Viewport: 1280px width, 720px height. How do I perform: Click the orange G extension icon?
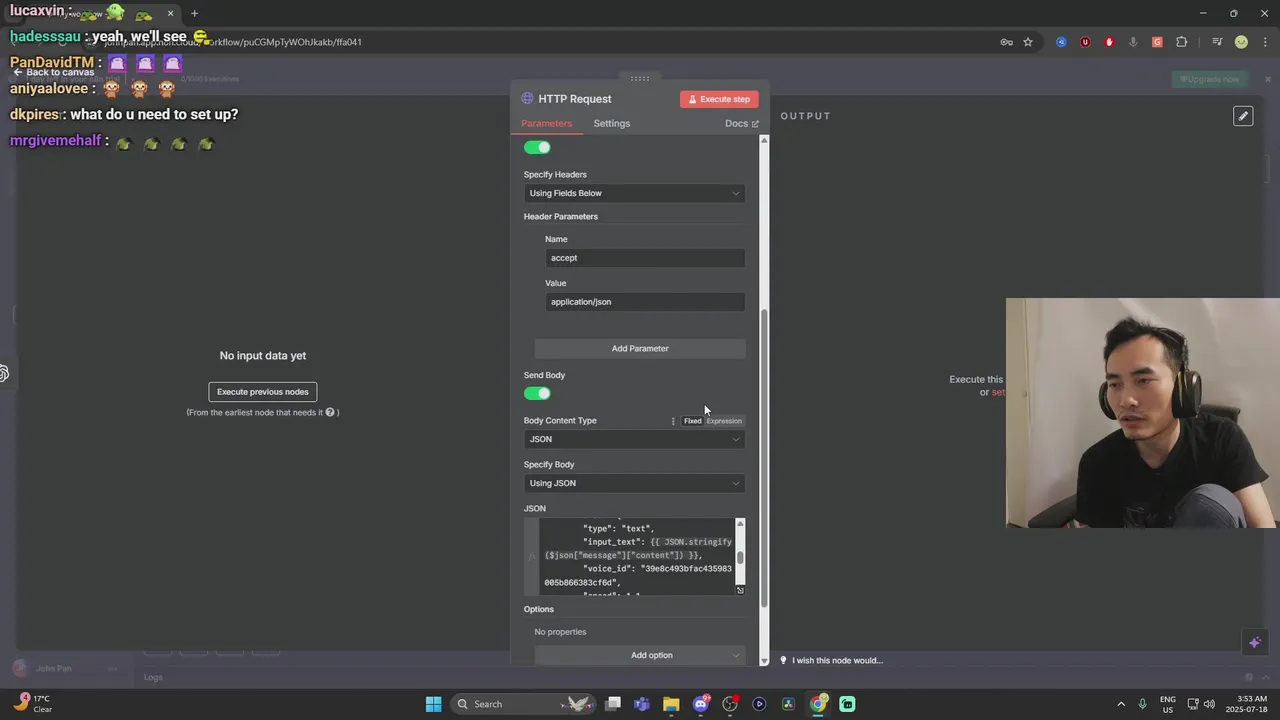(1157, 42)
